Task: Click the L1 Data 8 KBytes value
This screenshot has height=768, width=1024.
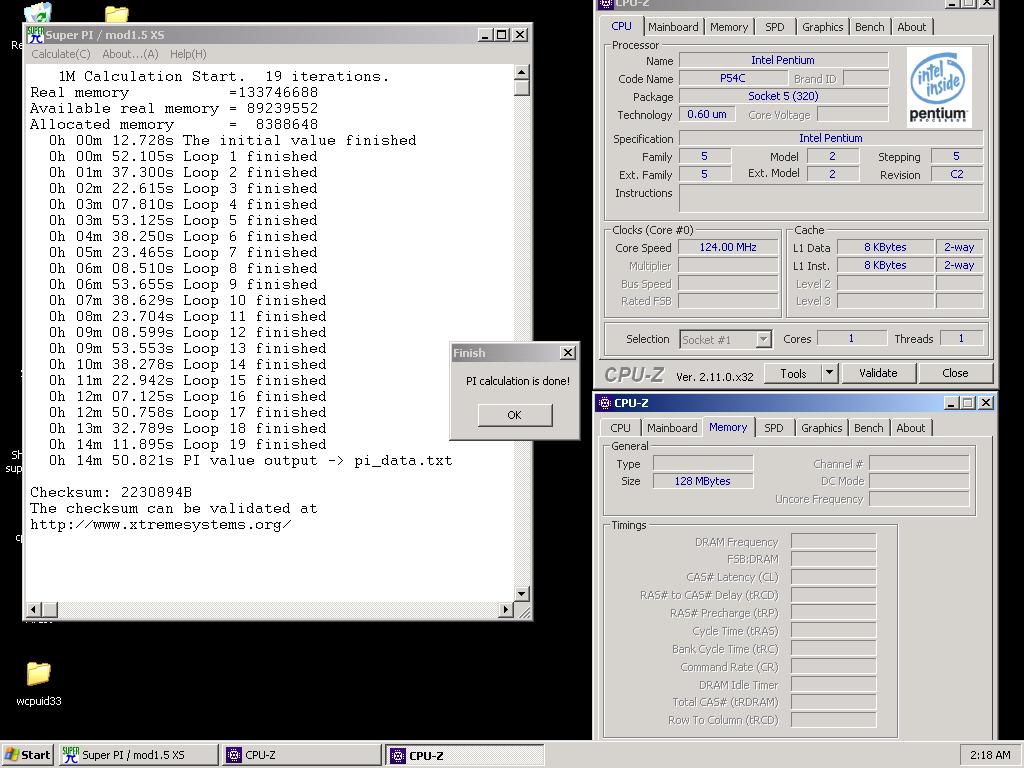Action: [885, 248]
